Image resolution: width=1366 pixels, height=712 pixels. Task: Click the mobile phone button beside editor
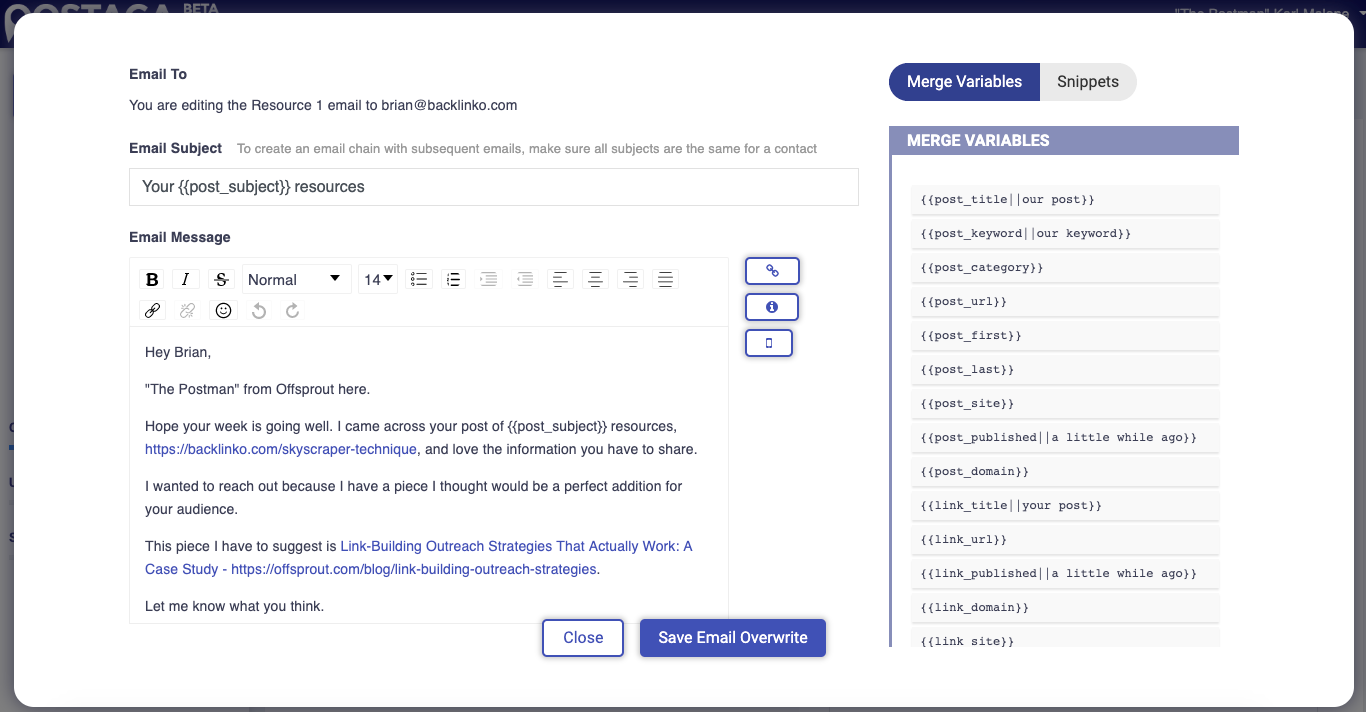pyautogui.click(x=769, y=343)
